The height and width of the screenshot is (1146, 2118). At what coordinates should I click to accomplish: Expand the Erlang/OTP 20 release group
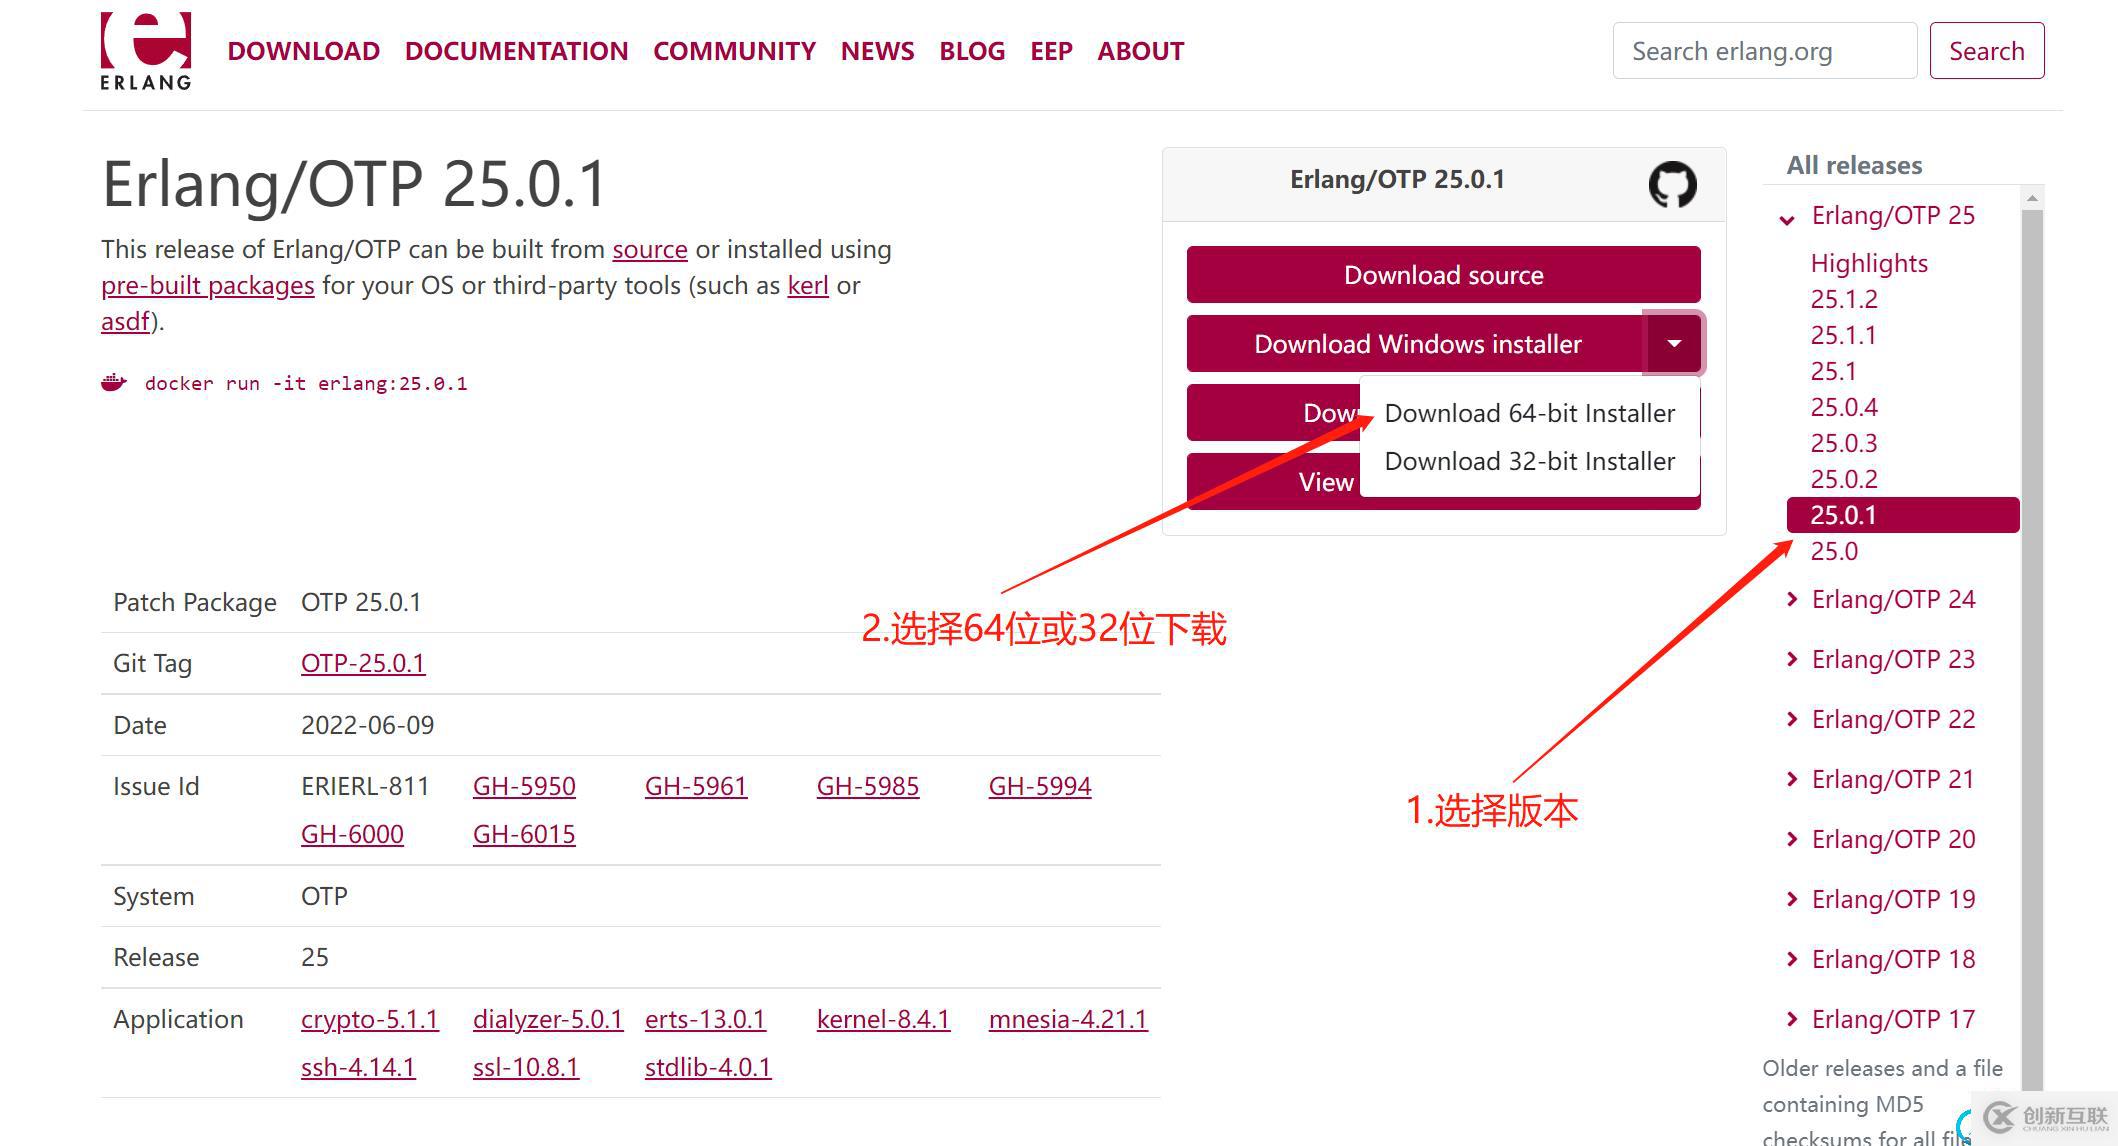click(1792, 839)
